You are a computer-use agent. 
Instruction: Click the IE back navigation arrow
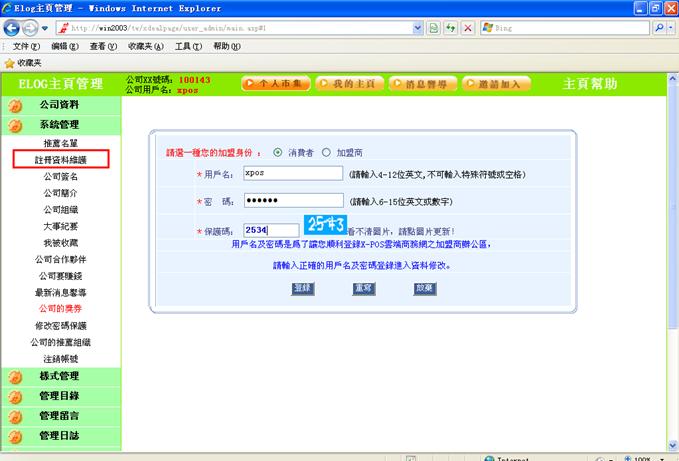[x=13, y=28]
